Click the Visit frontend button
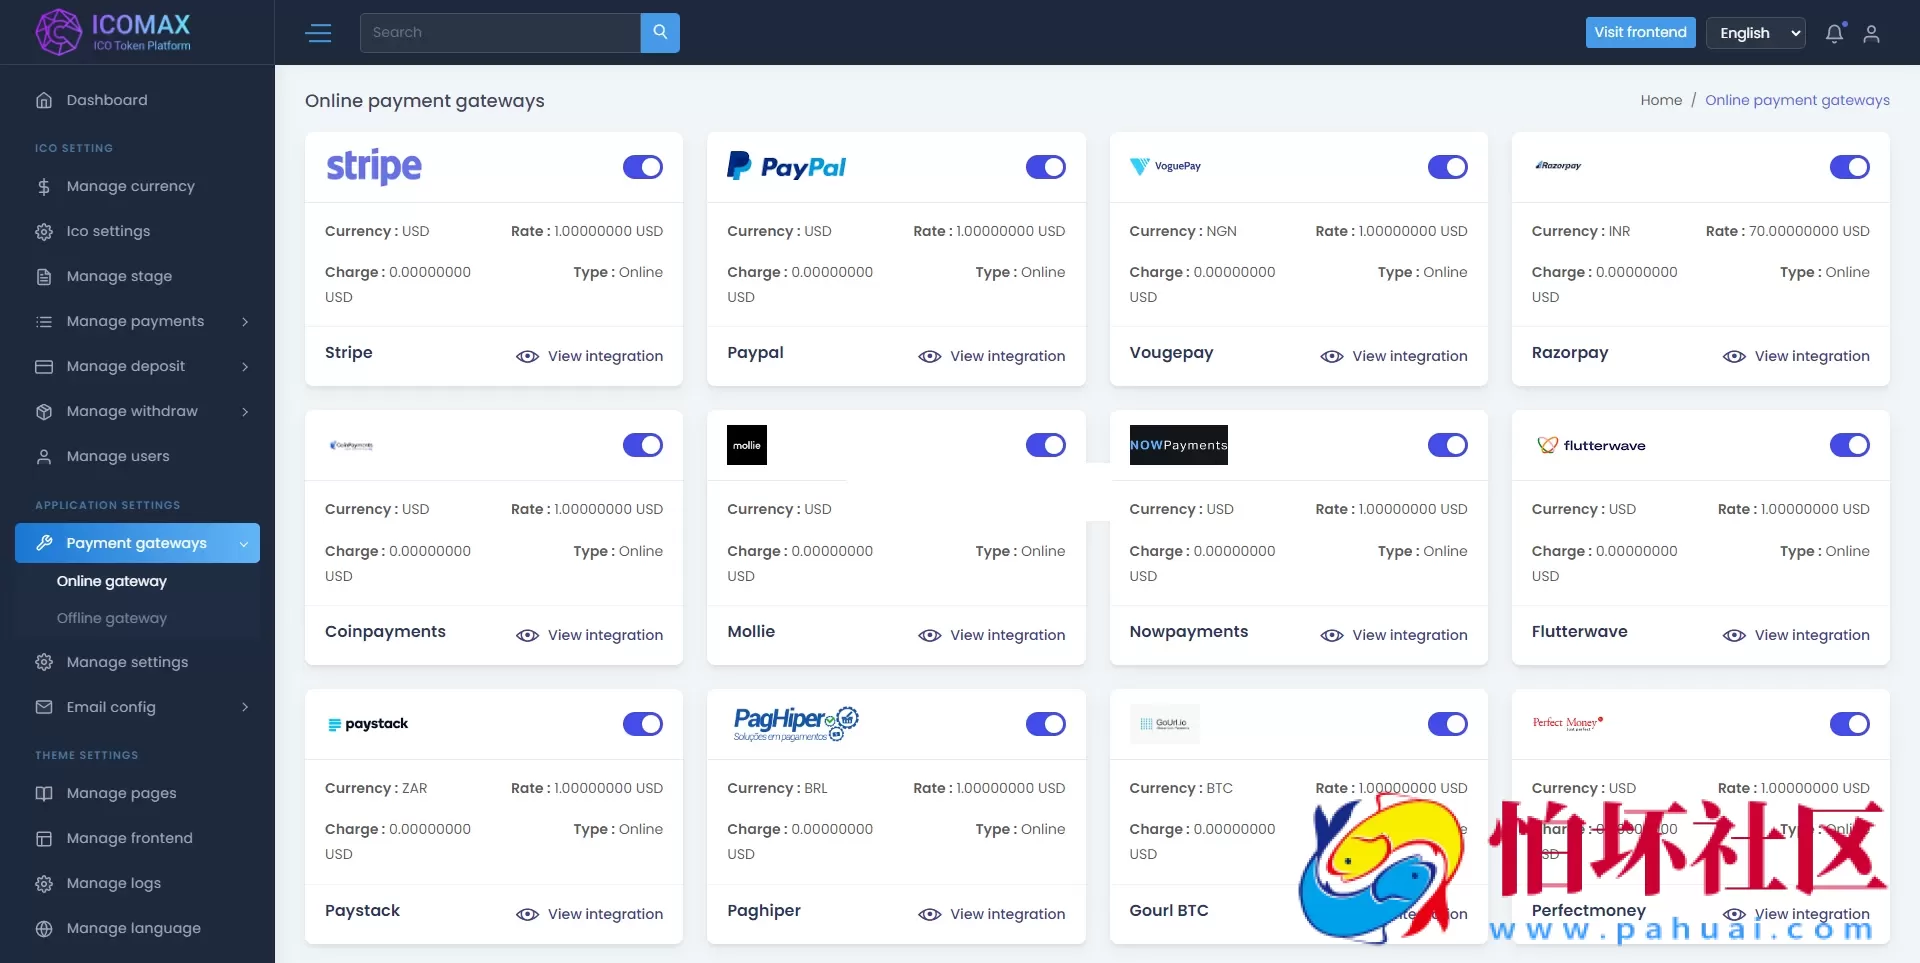This screenshot has width=1920, height=963. 1640,32
